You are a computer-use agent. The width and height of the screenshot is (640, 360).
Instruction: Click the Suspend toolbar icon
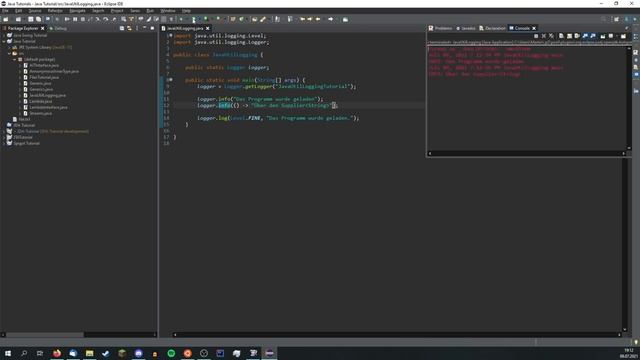(75, 19)
